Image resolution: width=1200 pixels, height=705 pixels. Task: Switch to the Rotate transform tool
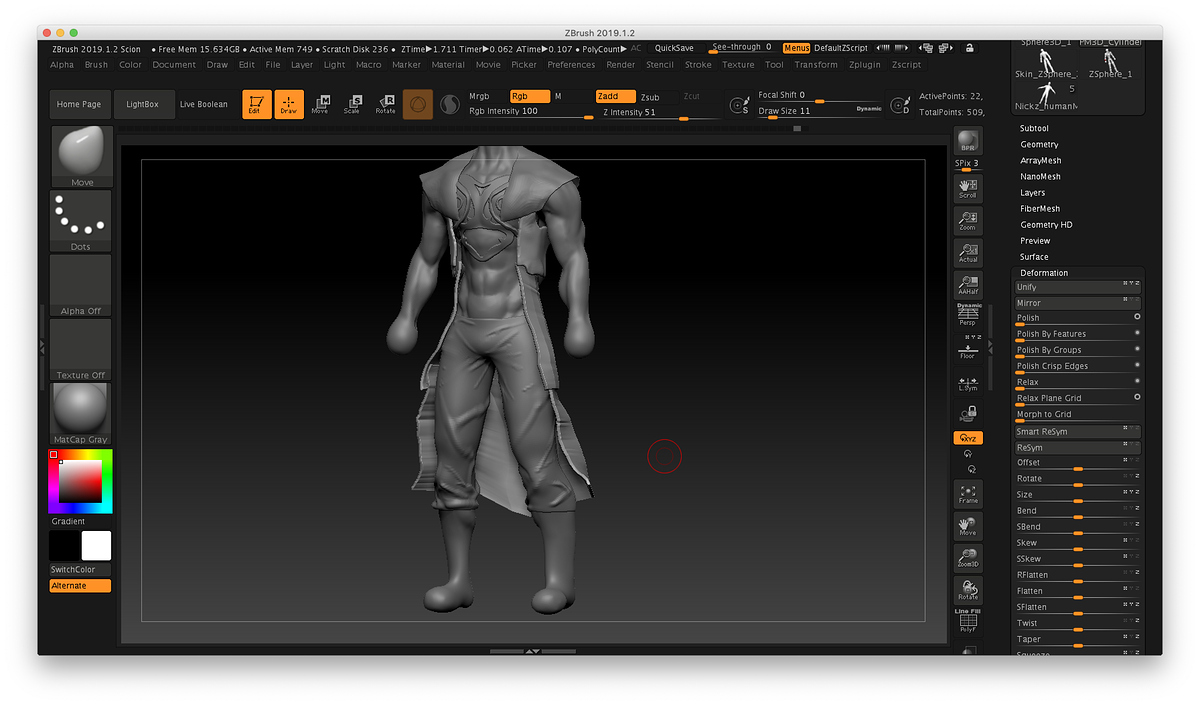click(385, 104)
